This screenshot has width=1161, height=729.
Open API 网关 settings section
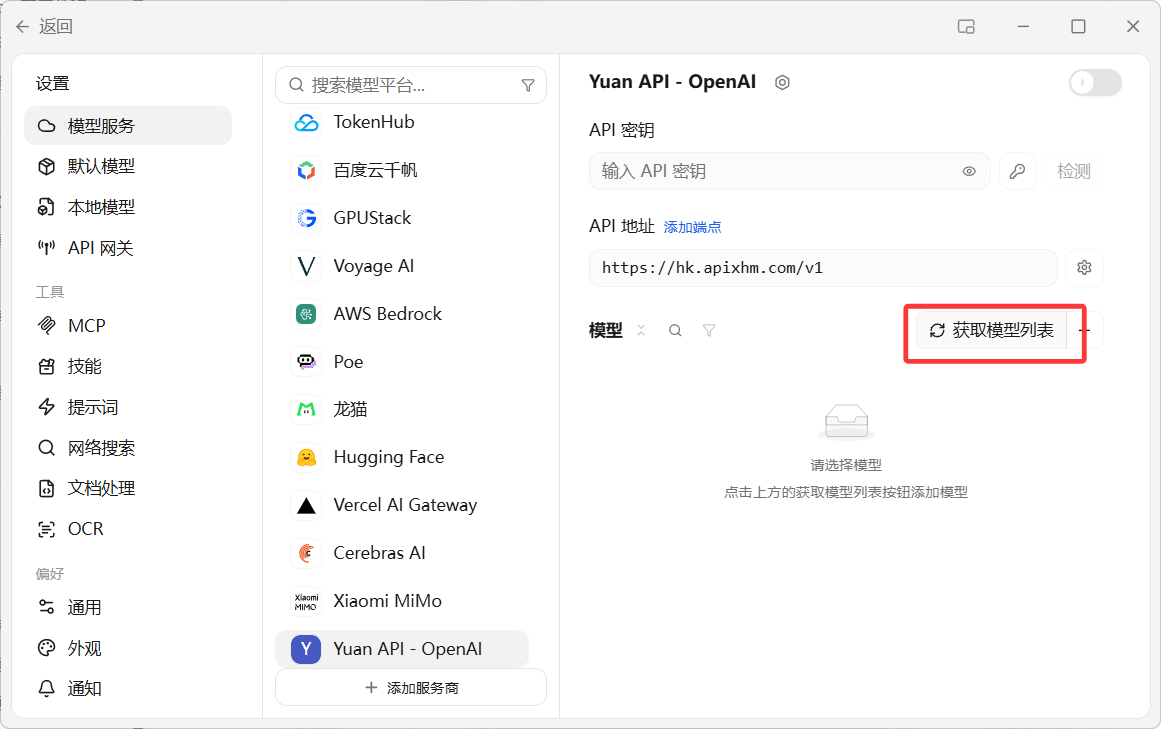point(128,248)
